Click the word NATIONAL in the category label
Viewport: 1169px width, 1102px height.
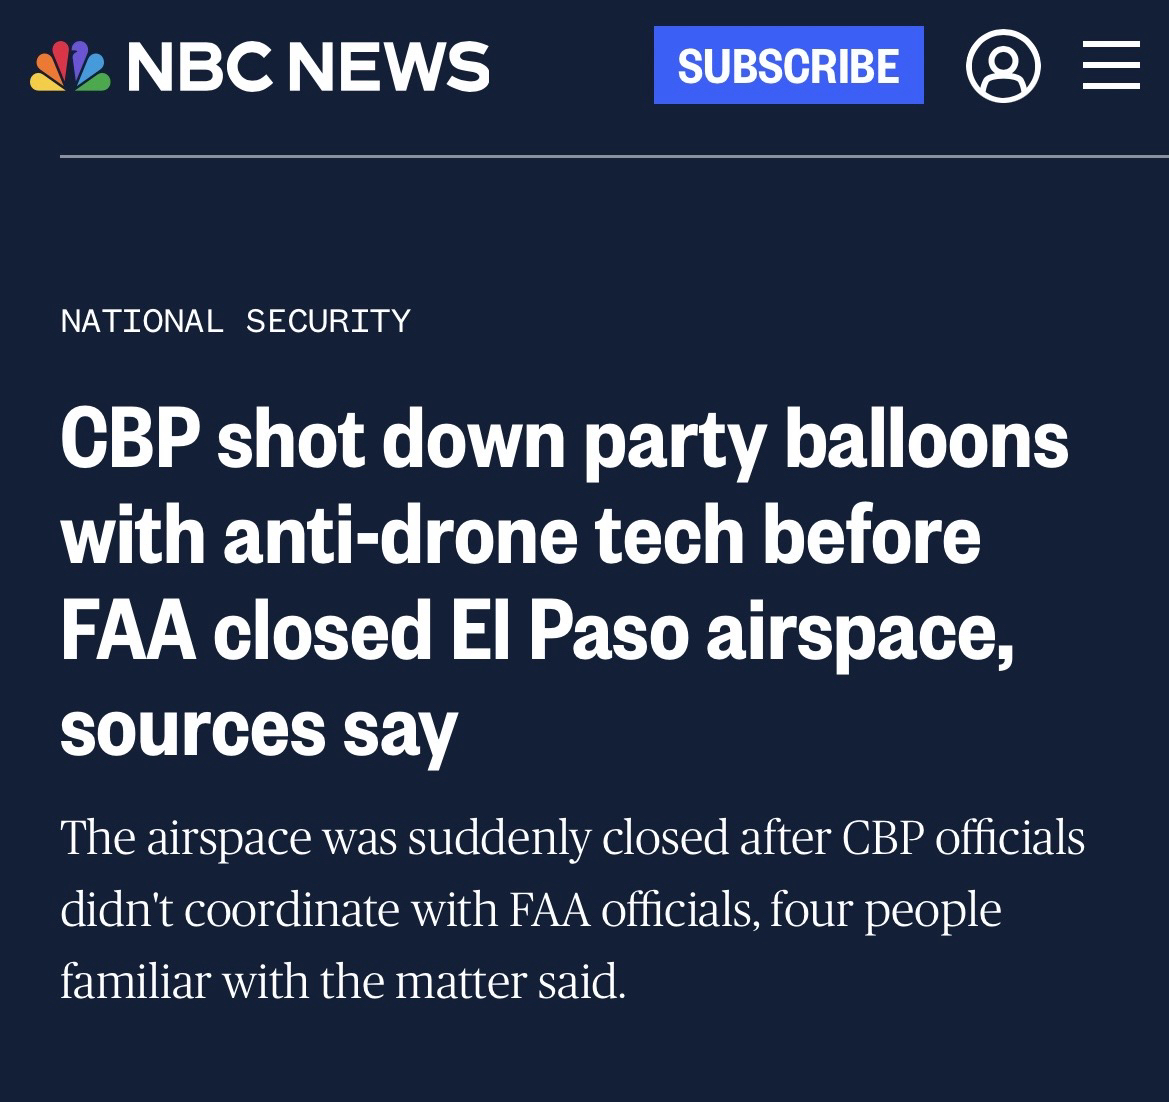pyautogui.click(x=142, y=321)
